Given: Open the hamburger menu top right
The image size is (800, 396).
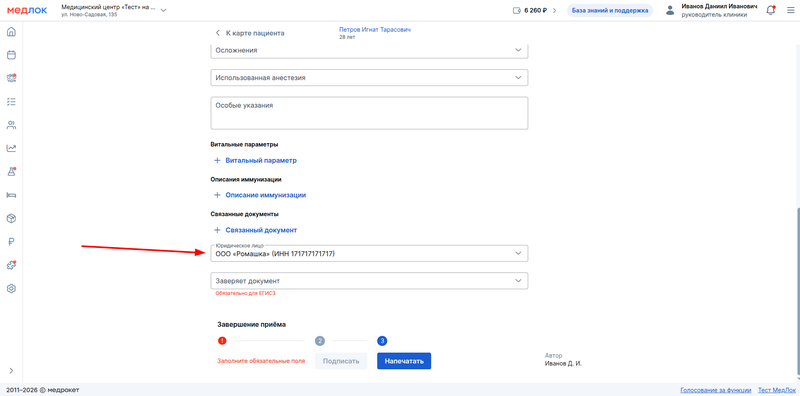Looking at the screenshot, I should 790,10.
